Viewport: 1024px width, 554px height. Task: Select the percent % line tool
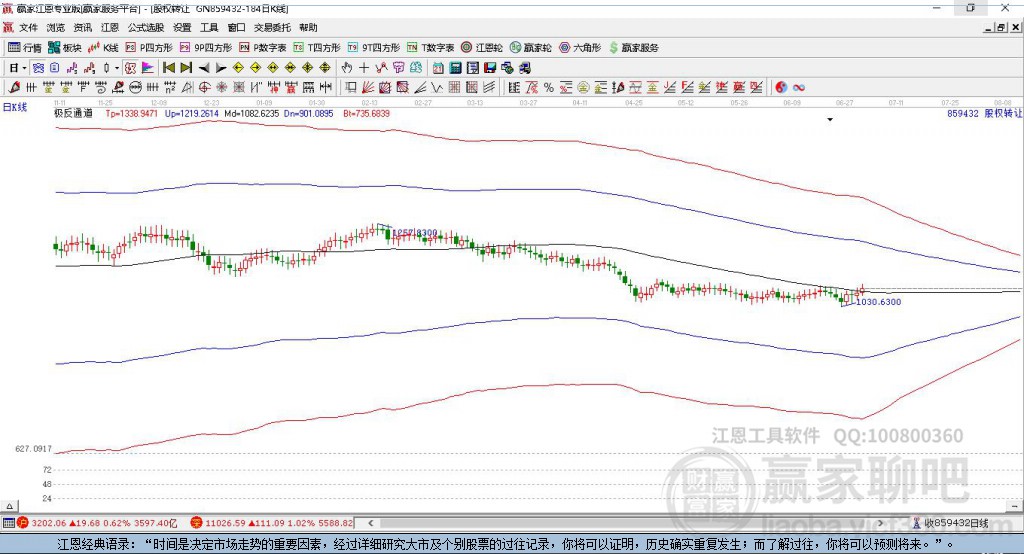(x=549, y=88)
